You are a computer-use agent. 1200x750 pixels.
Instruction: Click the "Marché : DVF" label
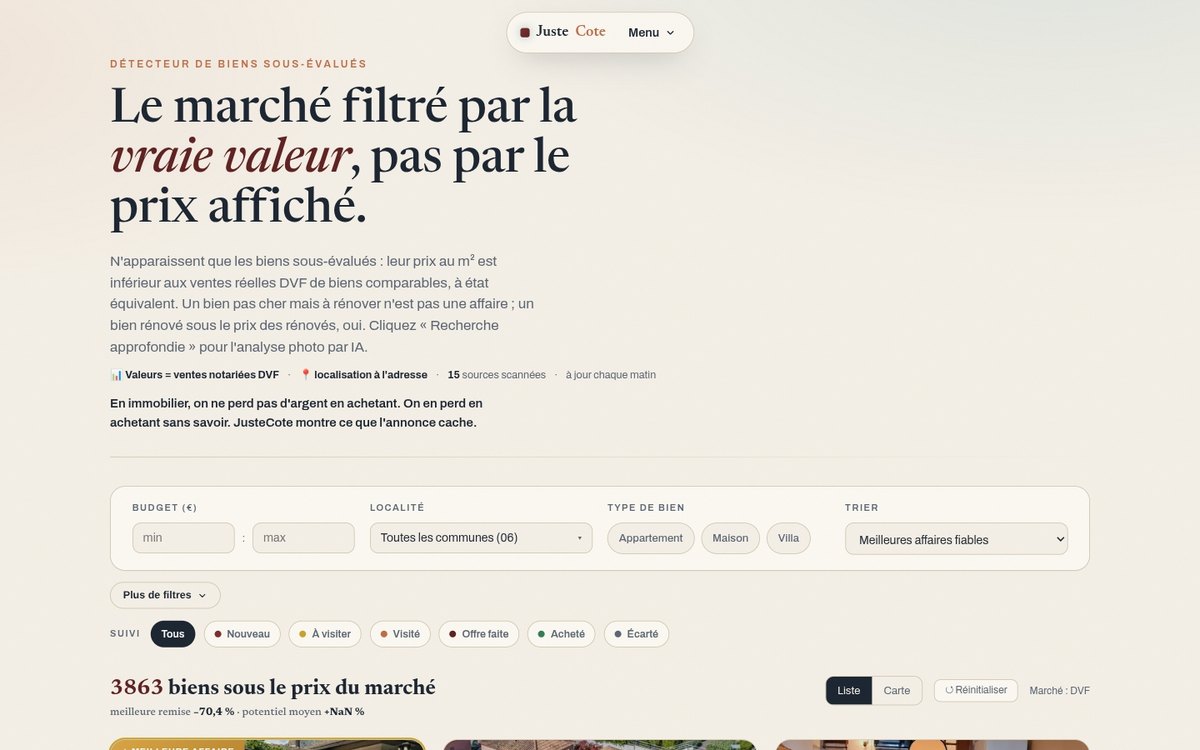tap(1060, 691)
